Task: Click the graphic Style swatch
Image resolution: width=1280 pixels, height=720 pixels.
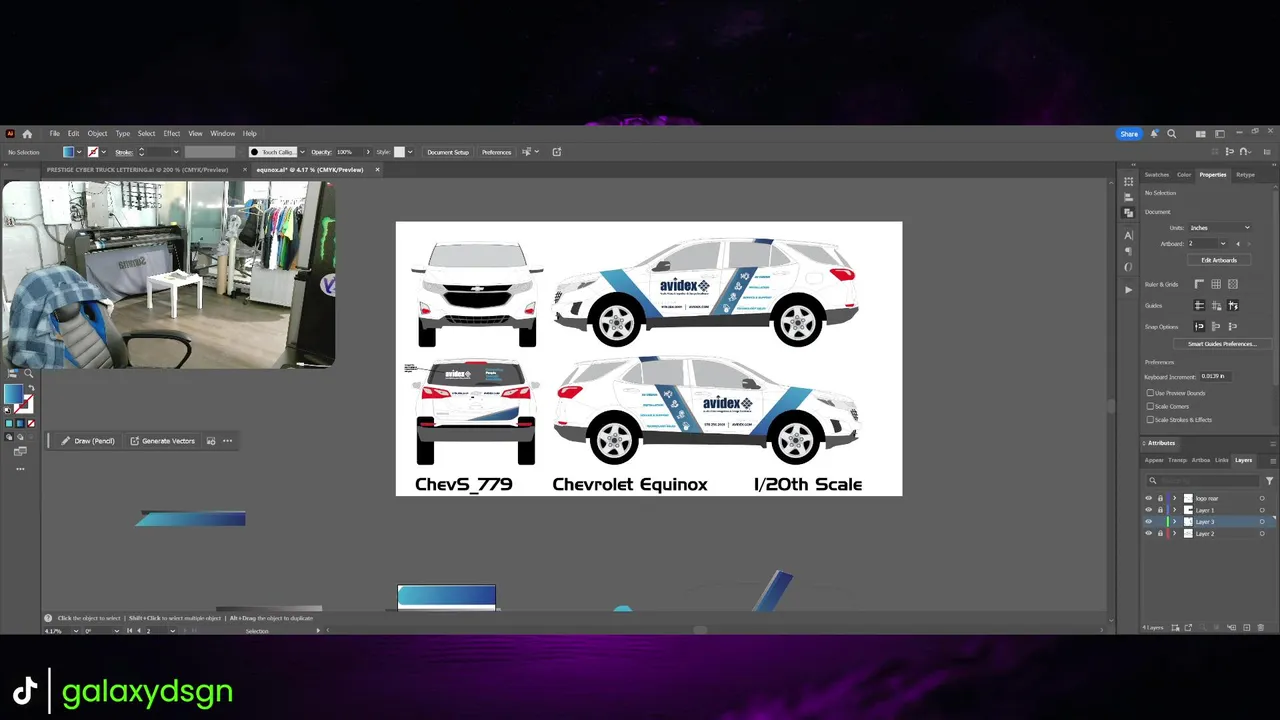Action: click(399, 152)
